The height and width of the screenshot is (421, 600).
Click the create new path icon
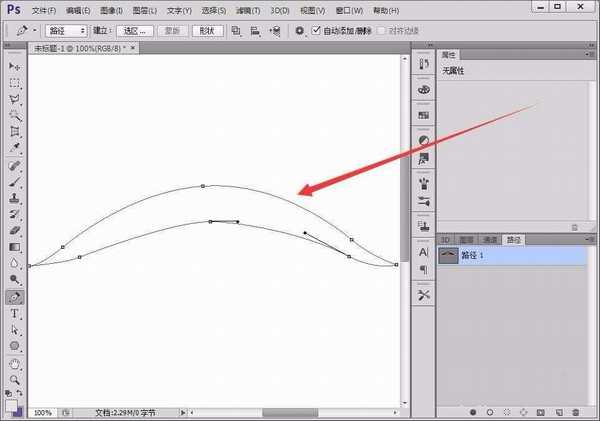tap(556, 411)
